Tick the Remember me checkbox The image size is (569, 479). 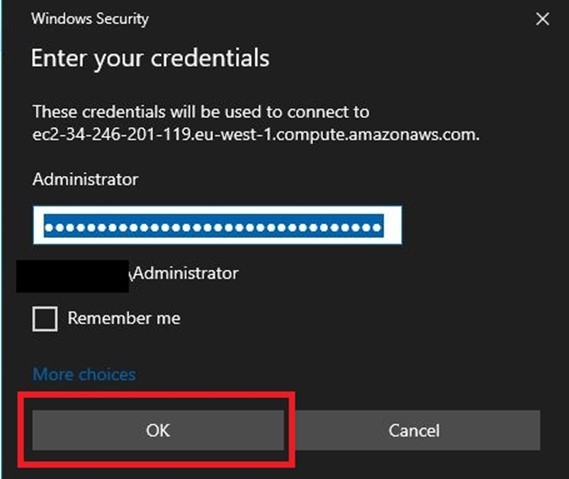tap(45, 319)
